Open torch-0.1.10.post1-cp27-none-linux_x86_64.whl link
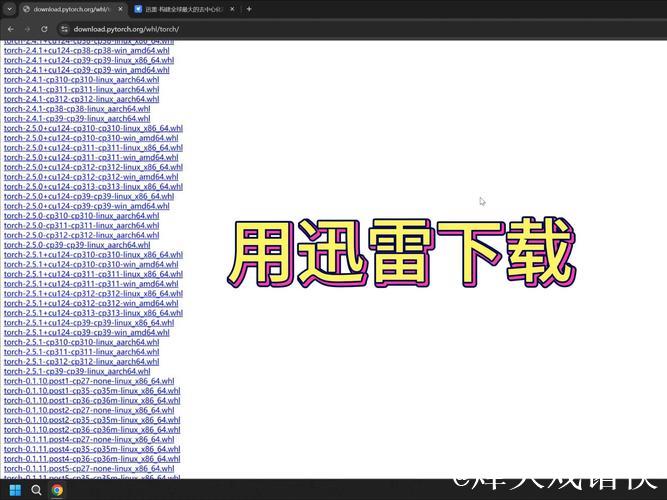The height and width of the screenshot is (500, 667). pos(89,381)
